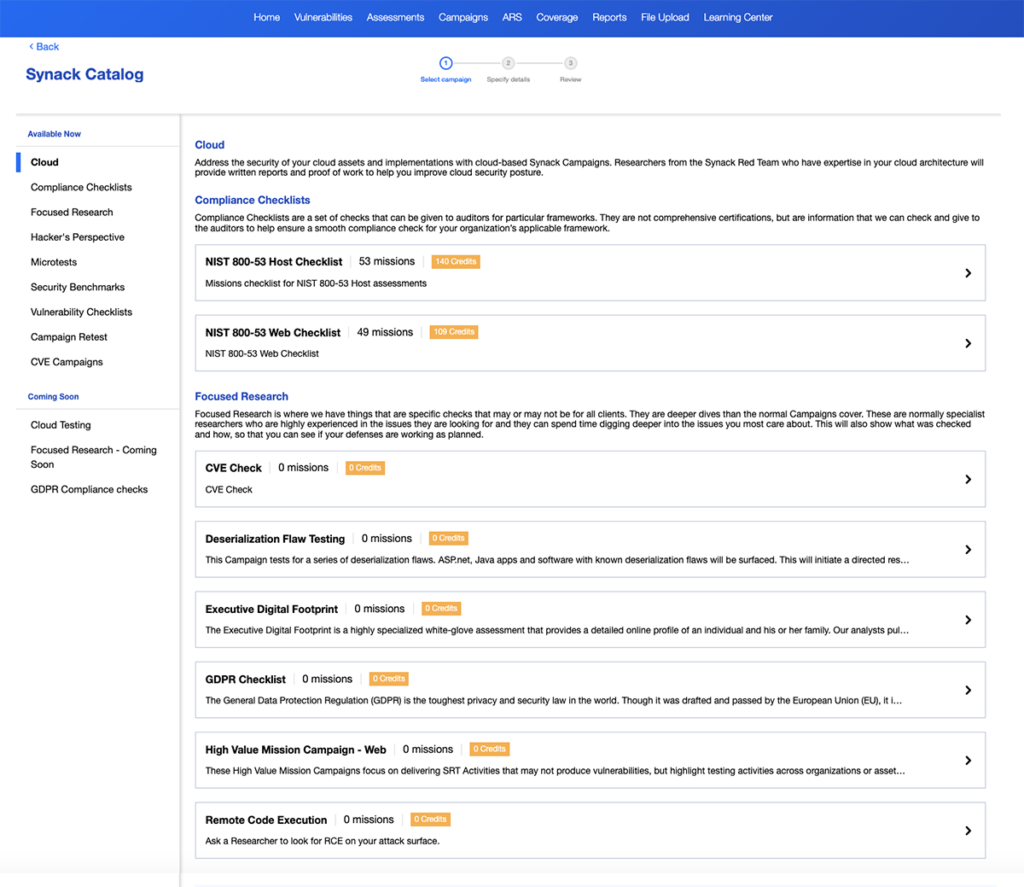Click the 140 Credits badge on NIST Host Checklist

pyautogui.click(x=455, y=261)
